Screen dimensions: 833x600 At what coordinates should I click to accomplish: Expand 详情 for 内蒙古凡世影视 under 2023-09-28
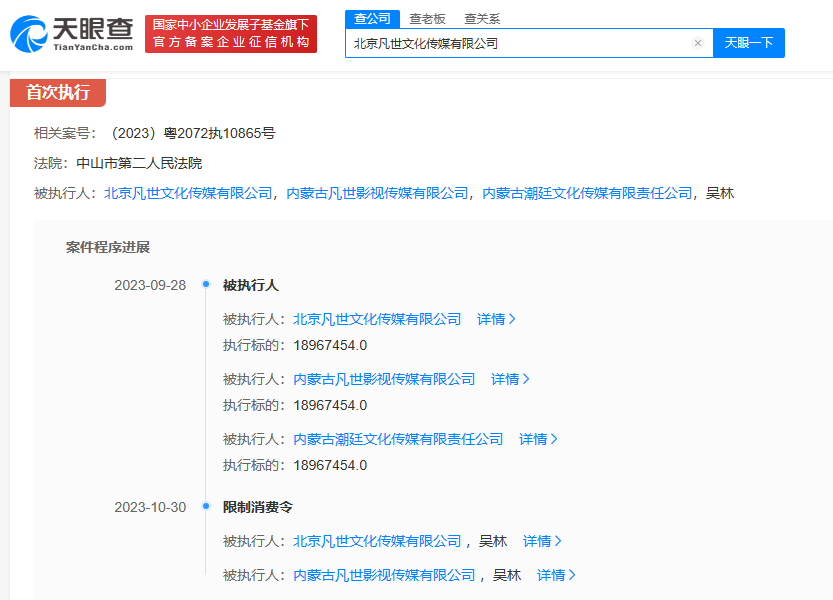click(510, 379)
